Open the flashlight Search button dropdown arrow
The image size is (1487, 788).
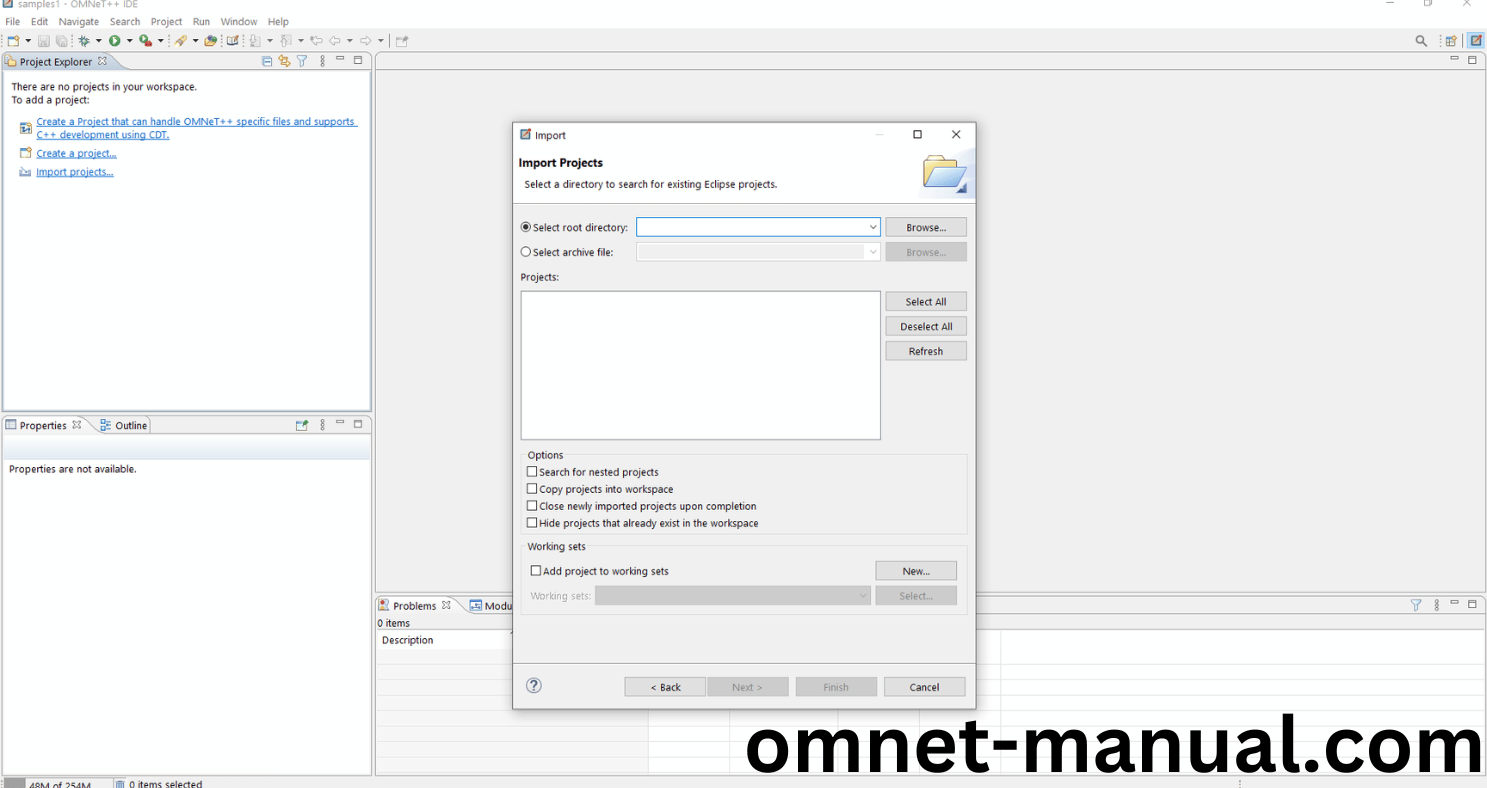click(x=195, y=41)
